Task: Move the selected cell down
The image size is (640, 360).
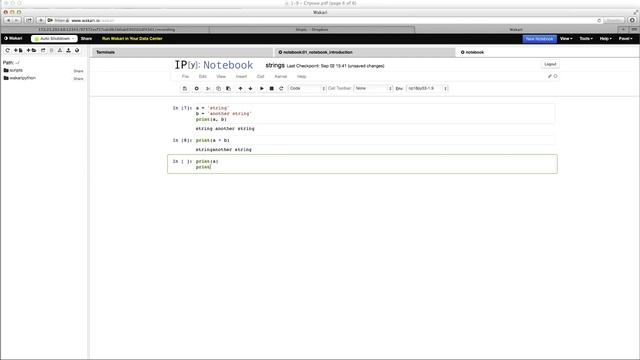Action: pyautogui.click(x=251, y=89)
